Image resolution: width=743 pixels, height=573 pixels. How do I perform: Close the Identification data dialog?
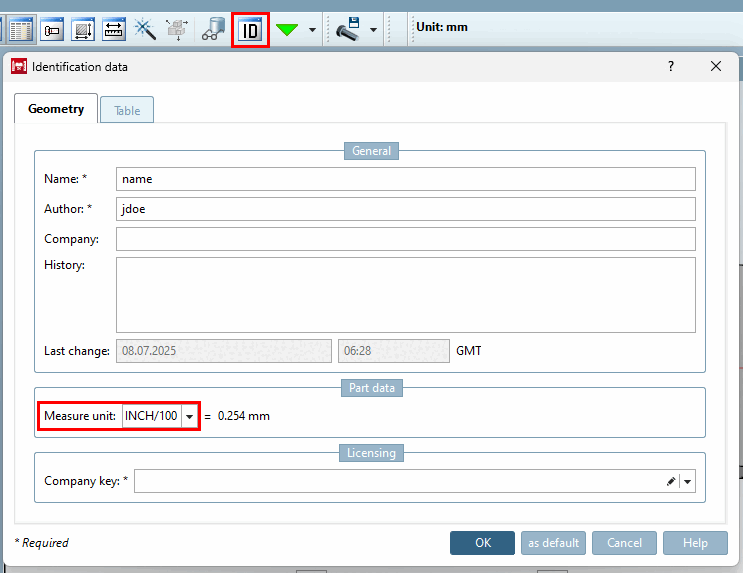[716, 66]
